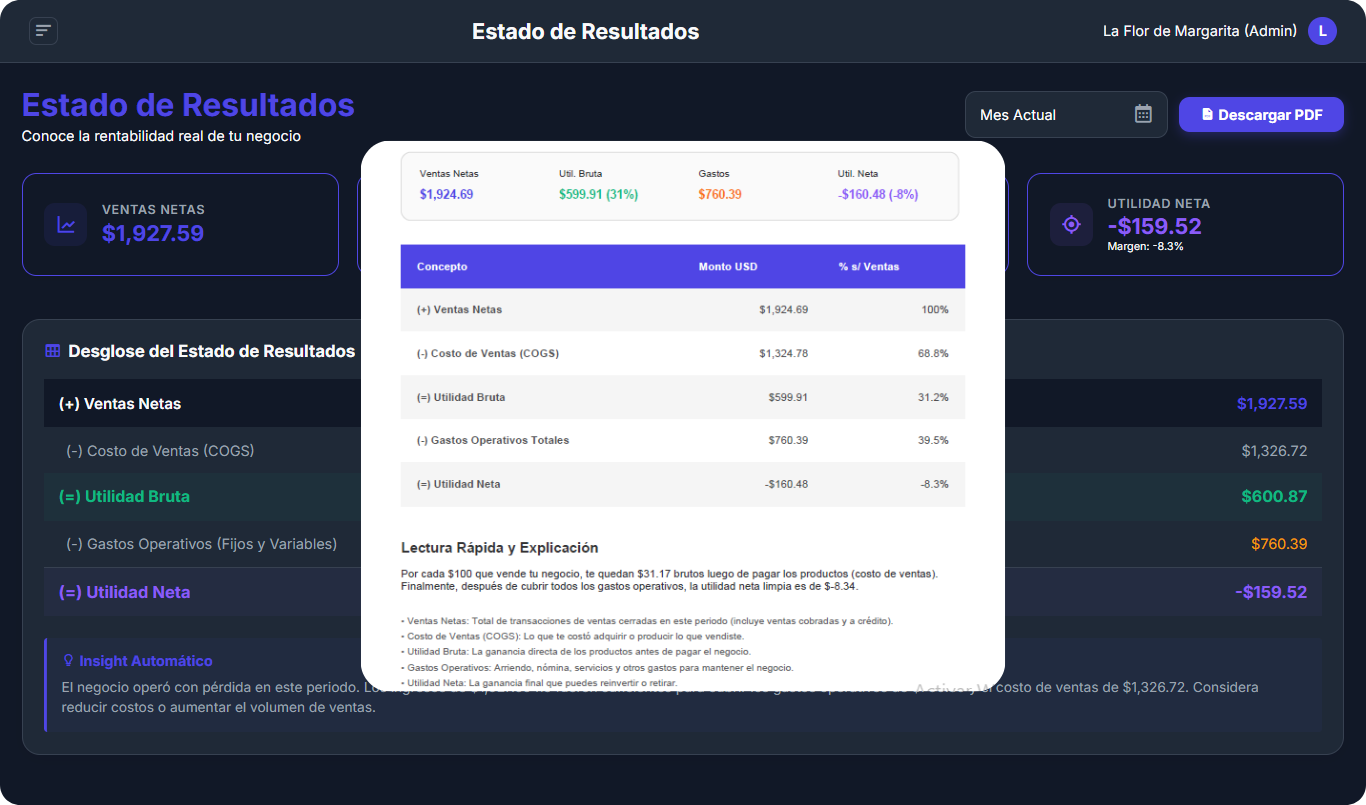Click the chart icon on Ventas Netas card
Viewport: 1366px width, 805px height.
pyautogui.click(x=65, y=224)
